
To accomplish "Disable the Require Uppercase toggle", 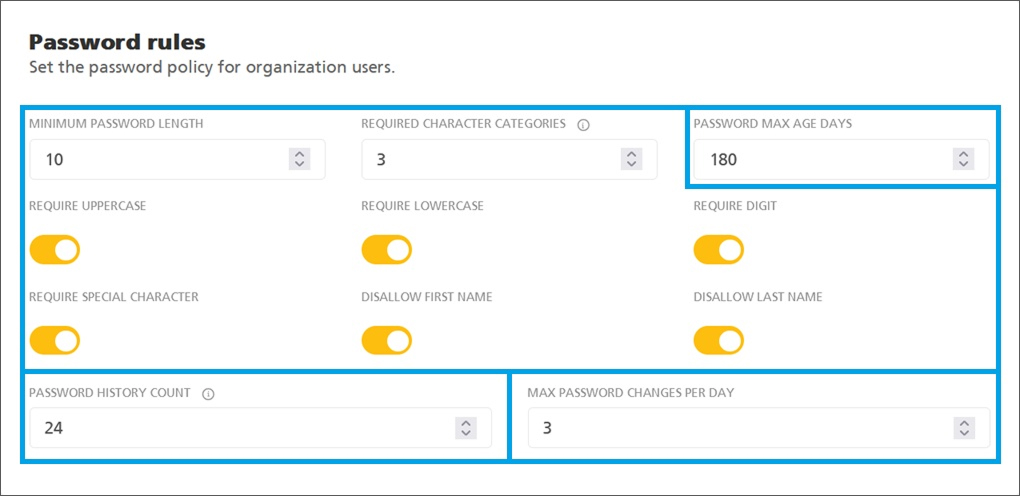I will click(54, 250).
